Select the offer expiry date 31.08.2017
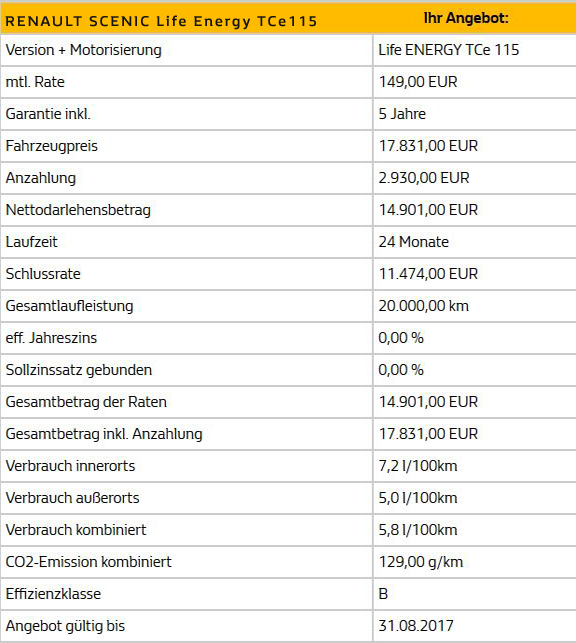The height and width of the screenshot is (643, 576). (x=416, y=626)
